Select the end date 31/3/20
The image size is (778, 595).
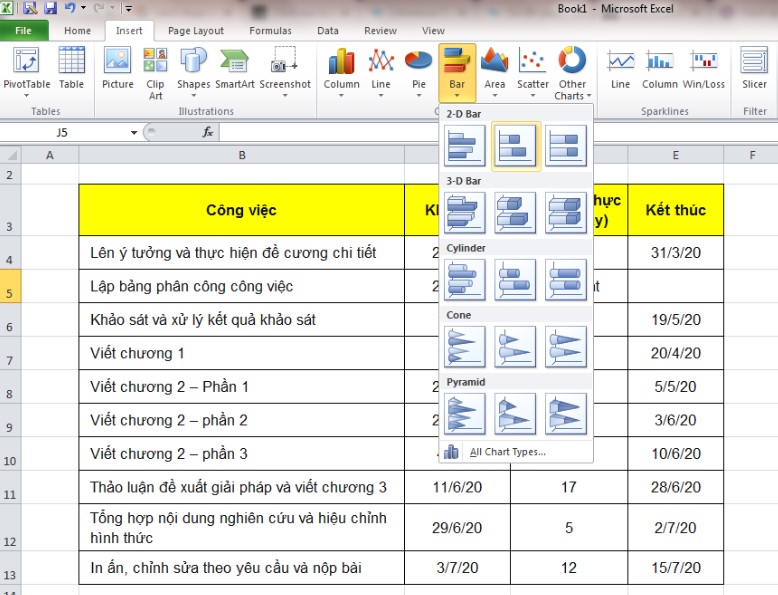[675, 253]
